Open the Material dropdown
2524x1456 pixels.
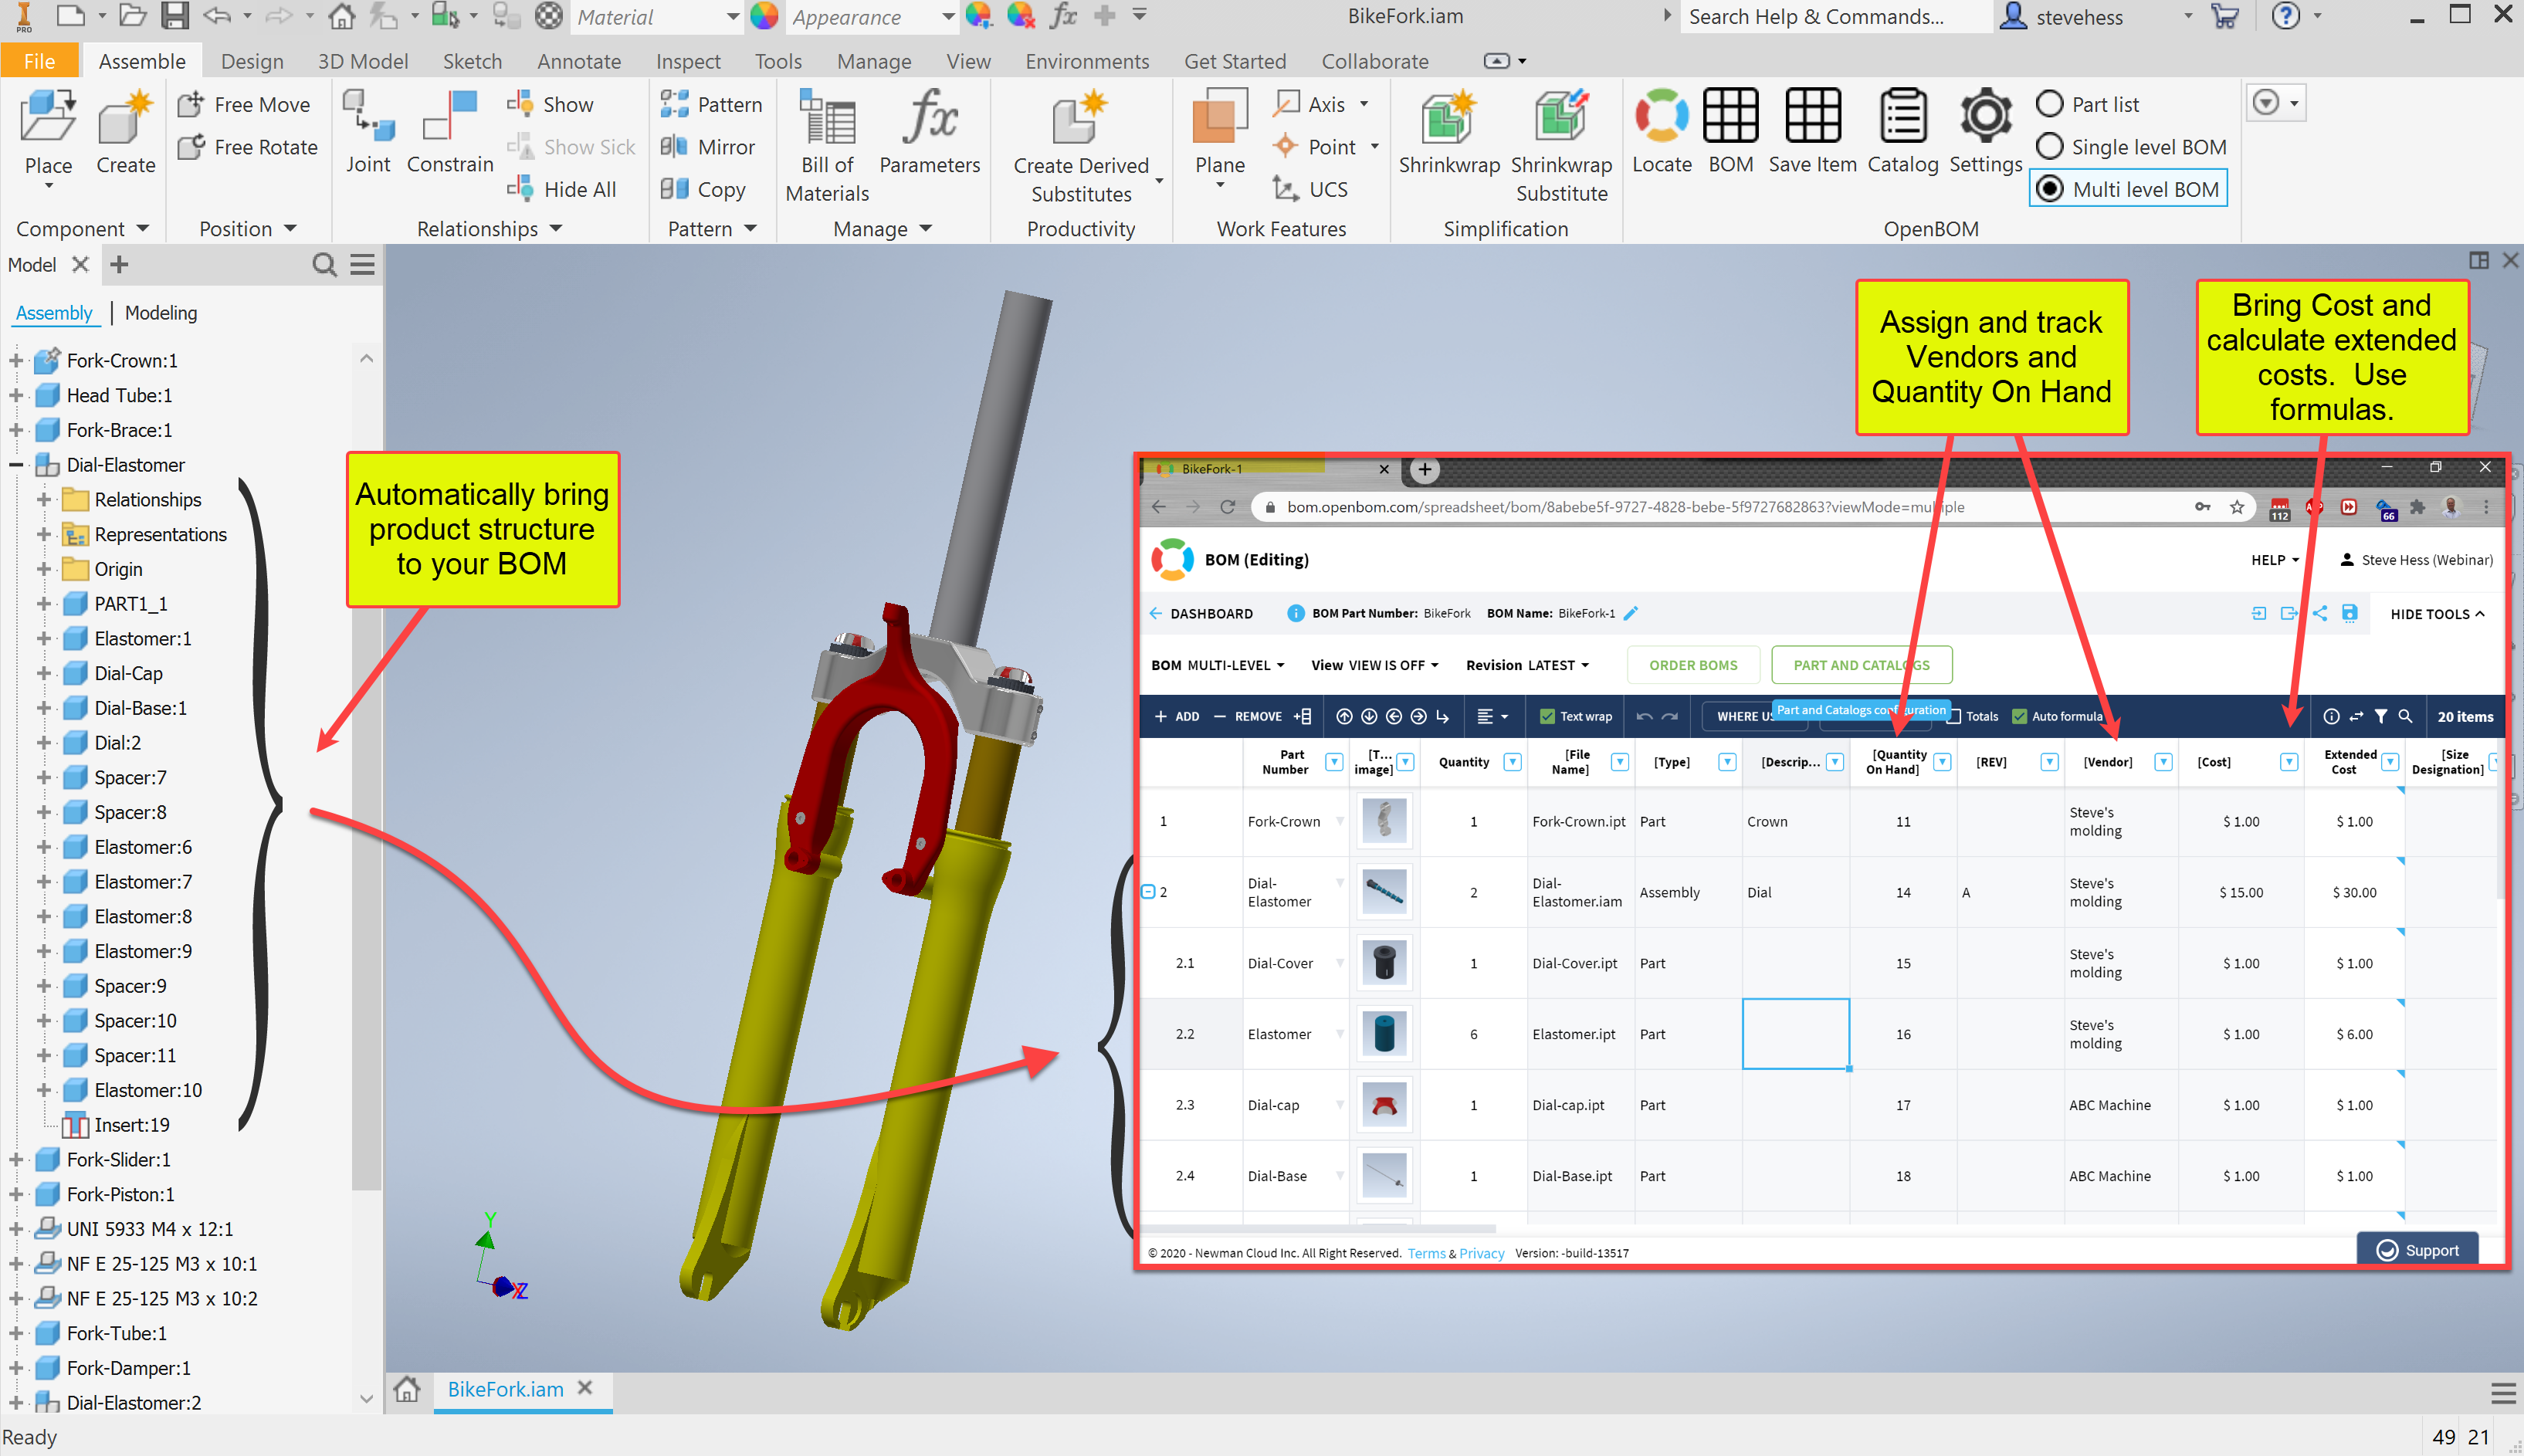[x=732, y=17]
